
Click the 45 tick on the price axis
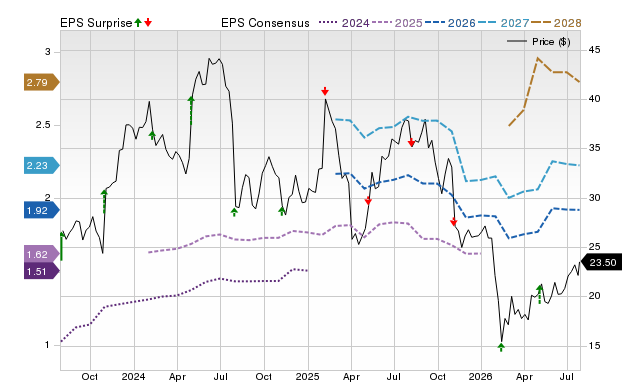tap(594, 50)
